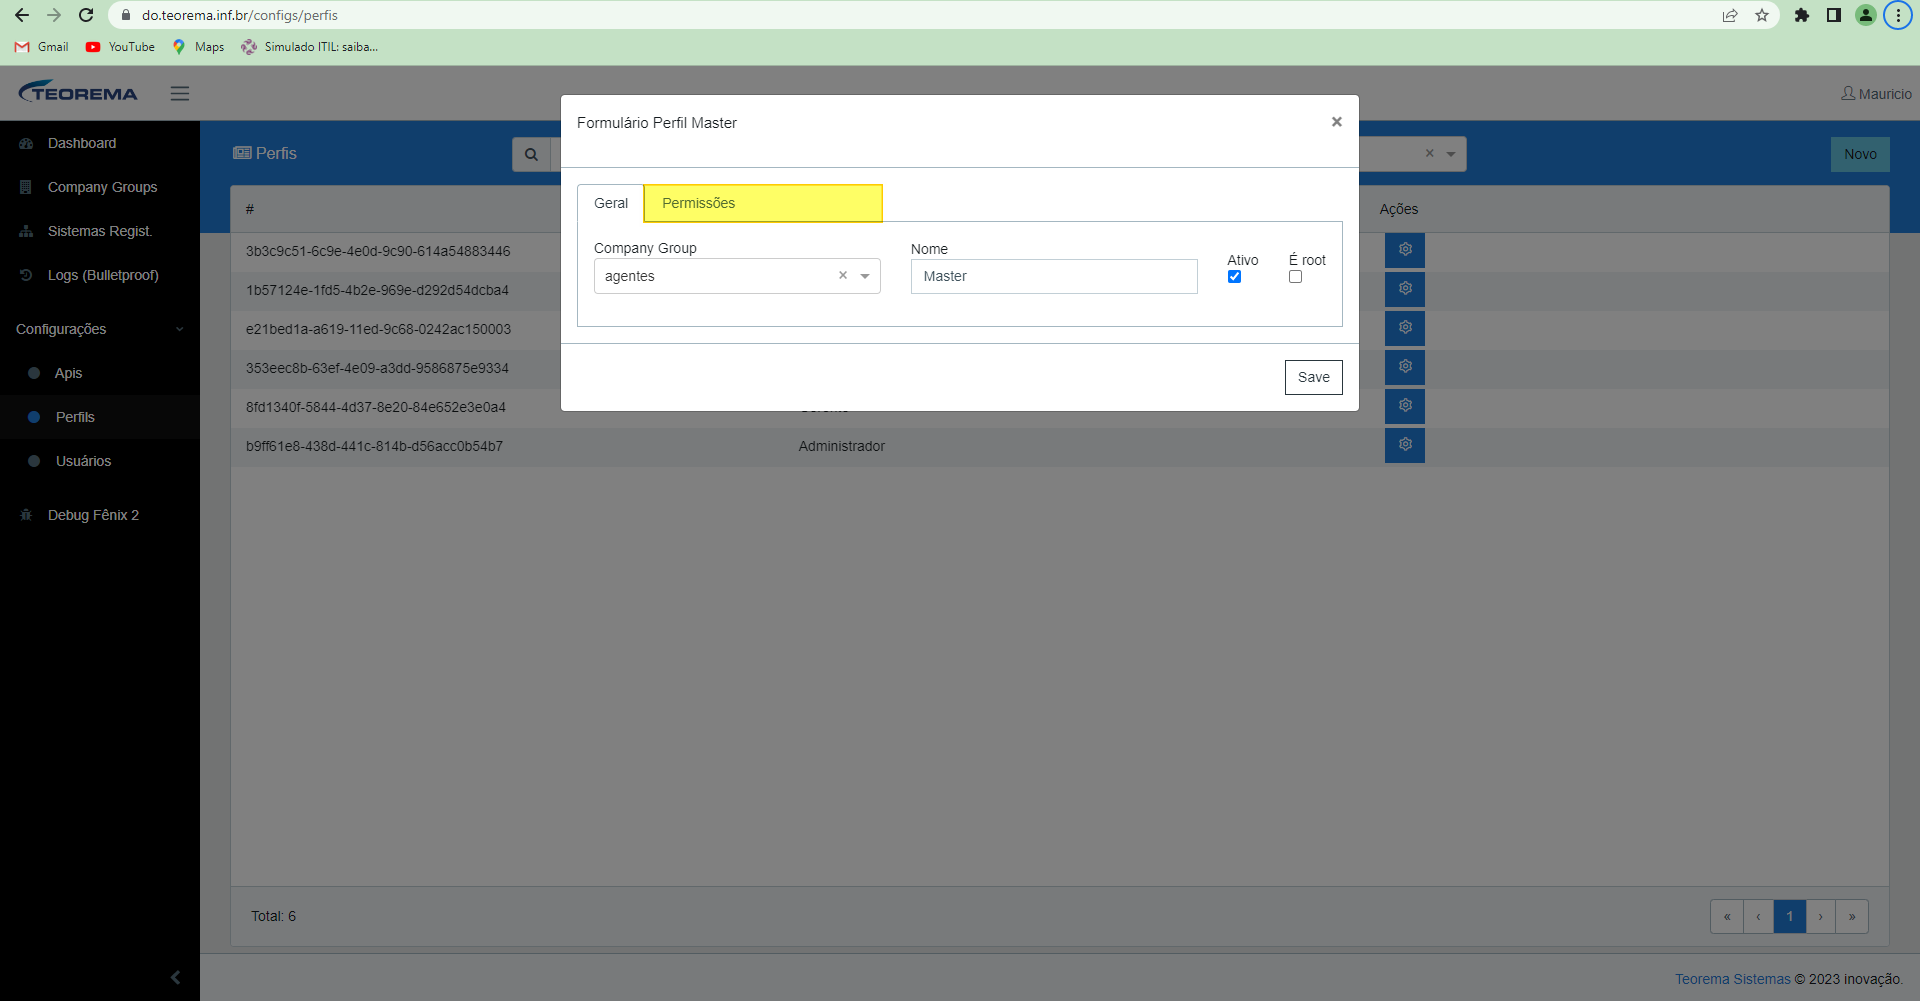Open actions gear for row 353eec8b
Image resolution: width=1920 pixels, height=1001 pixels.
(x=1405, y=366)
